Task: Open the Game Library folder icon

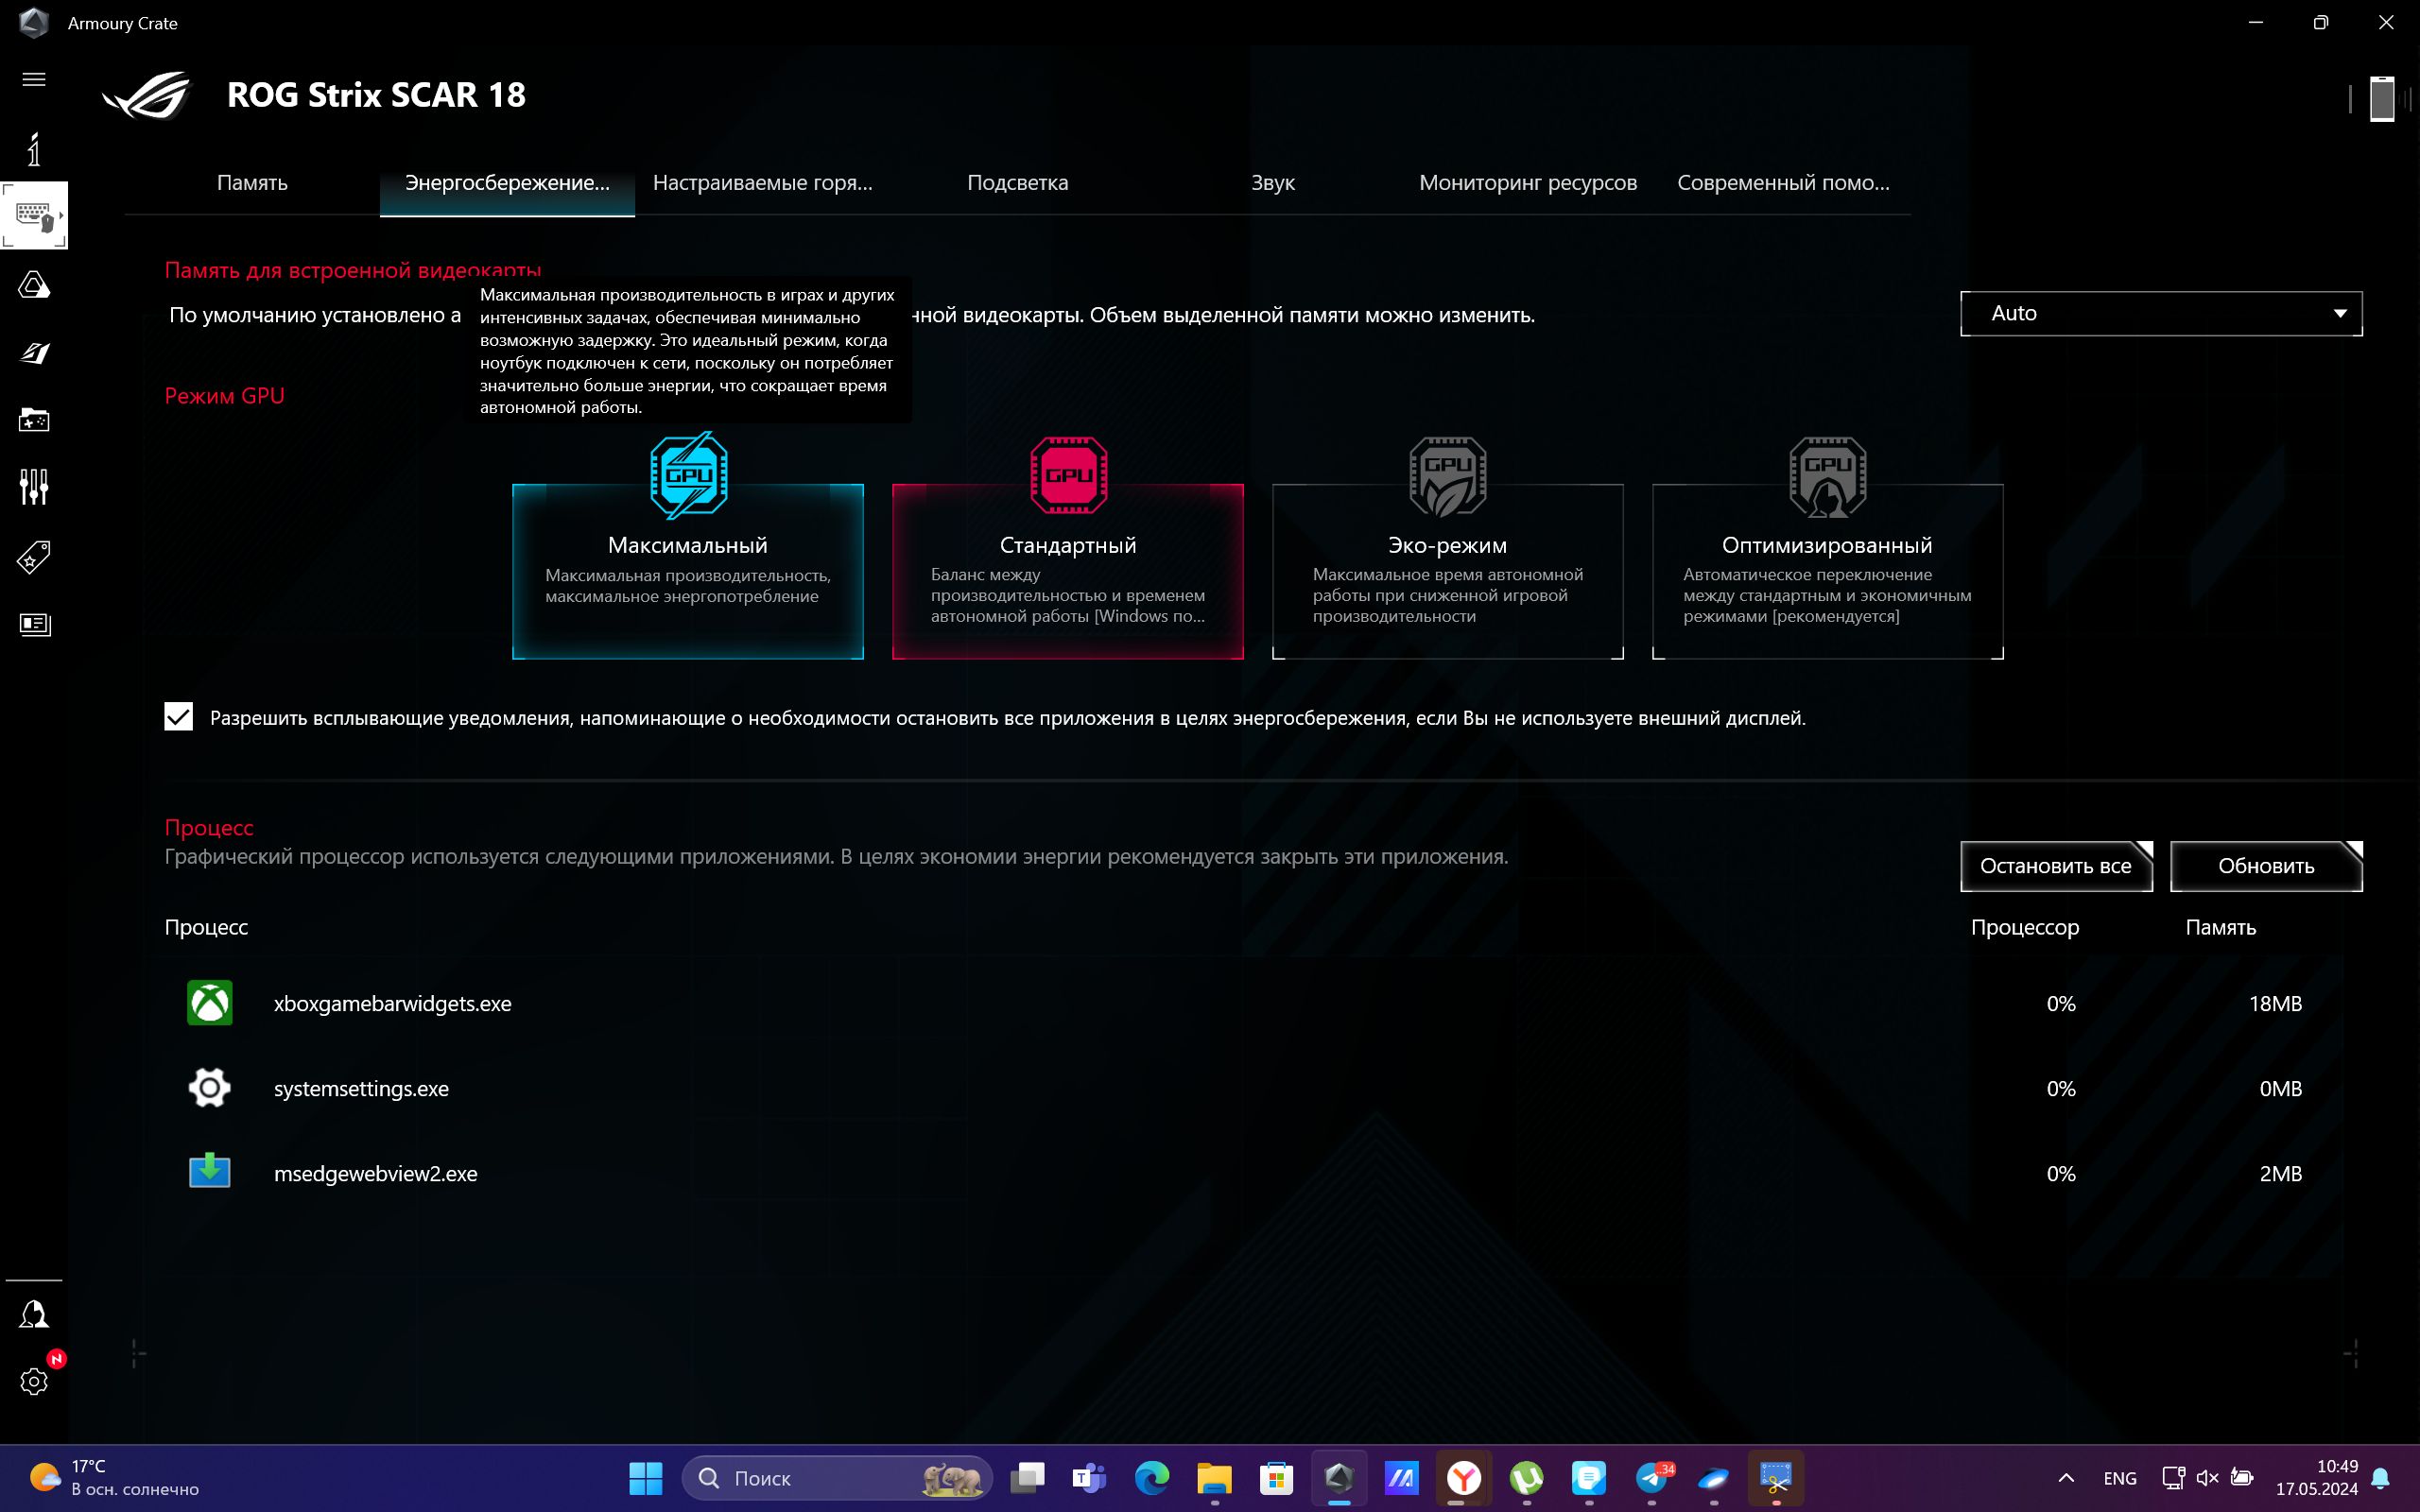Action: click(x=34, y=420)
